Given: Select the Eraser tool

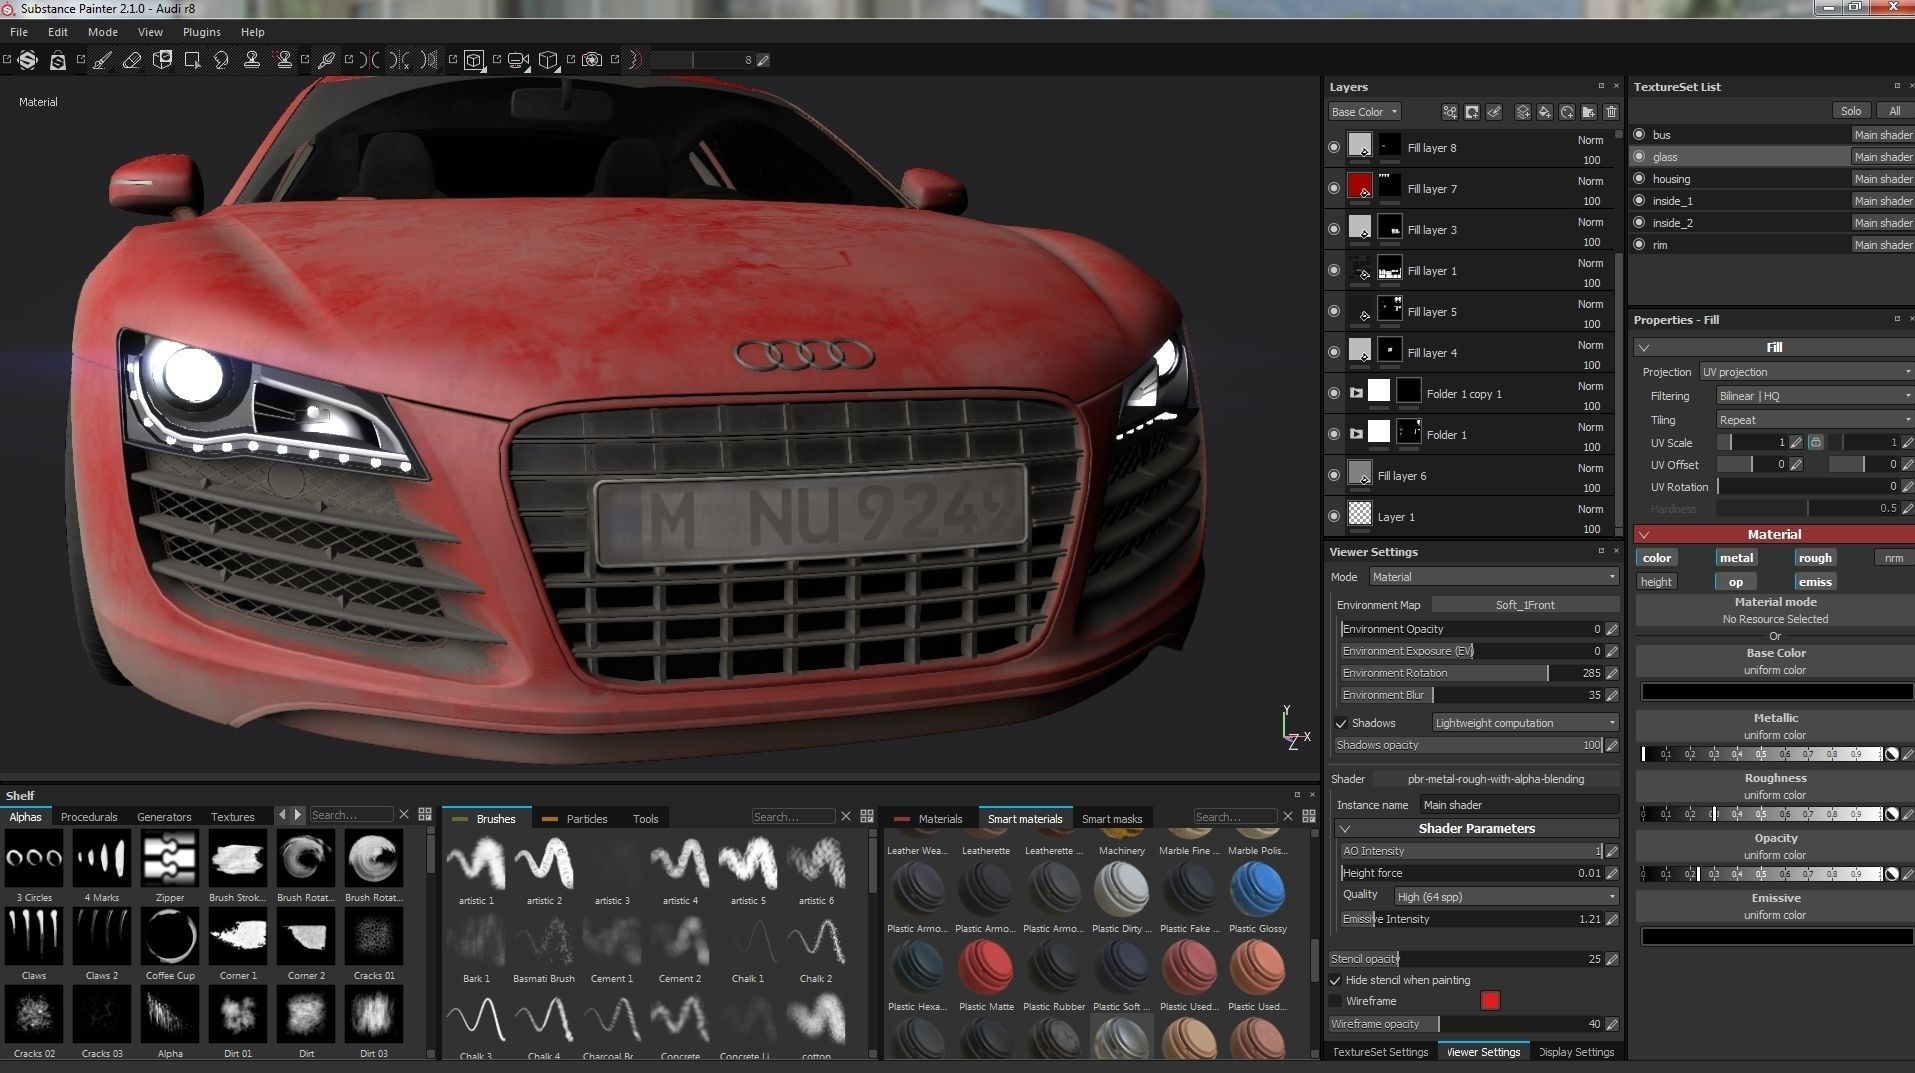Looking at the screenshot, I should 132,60.
